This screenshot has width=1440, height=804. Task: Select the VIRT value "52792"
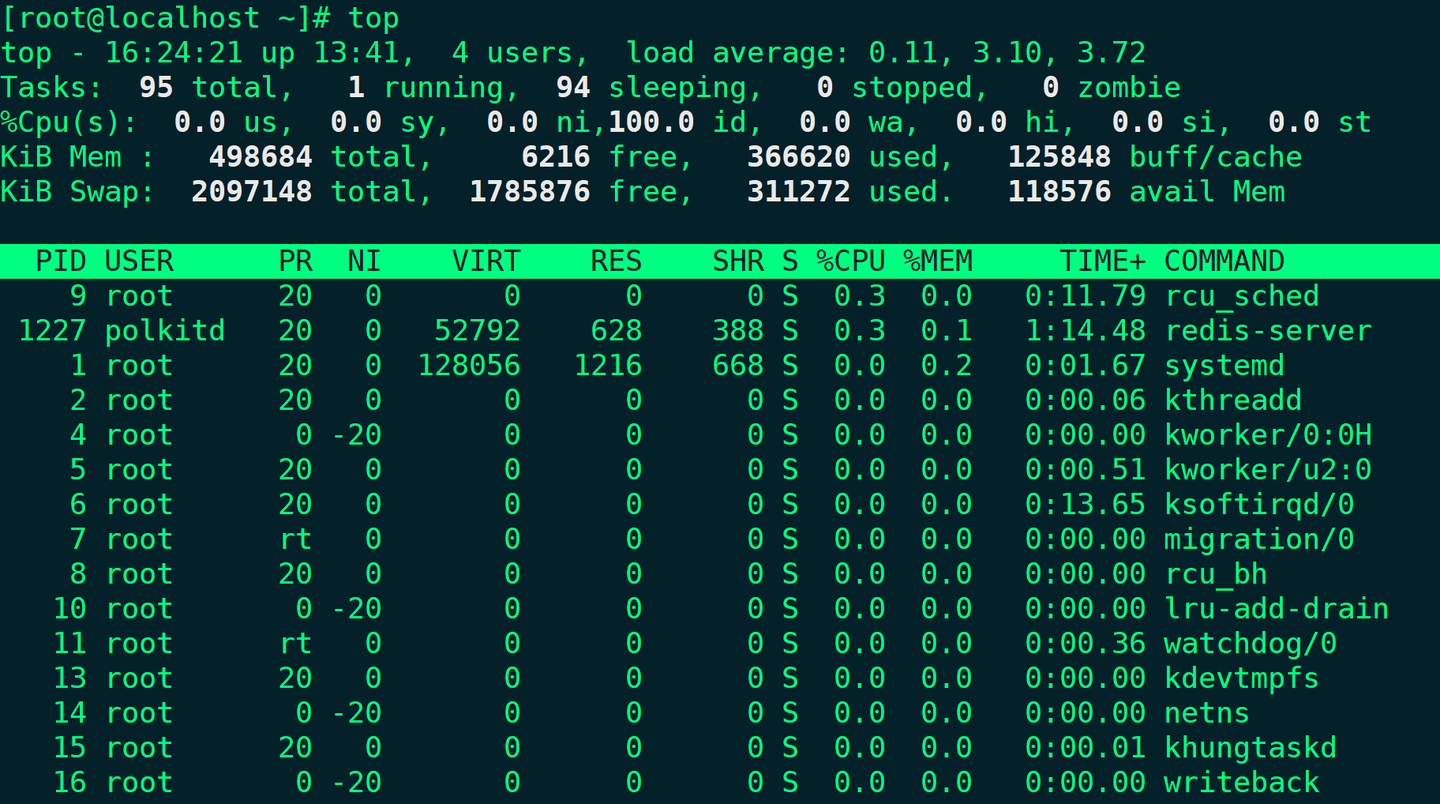(x=478, y=331)
